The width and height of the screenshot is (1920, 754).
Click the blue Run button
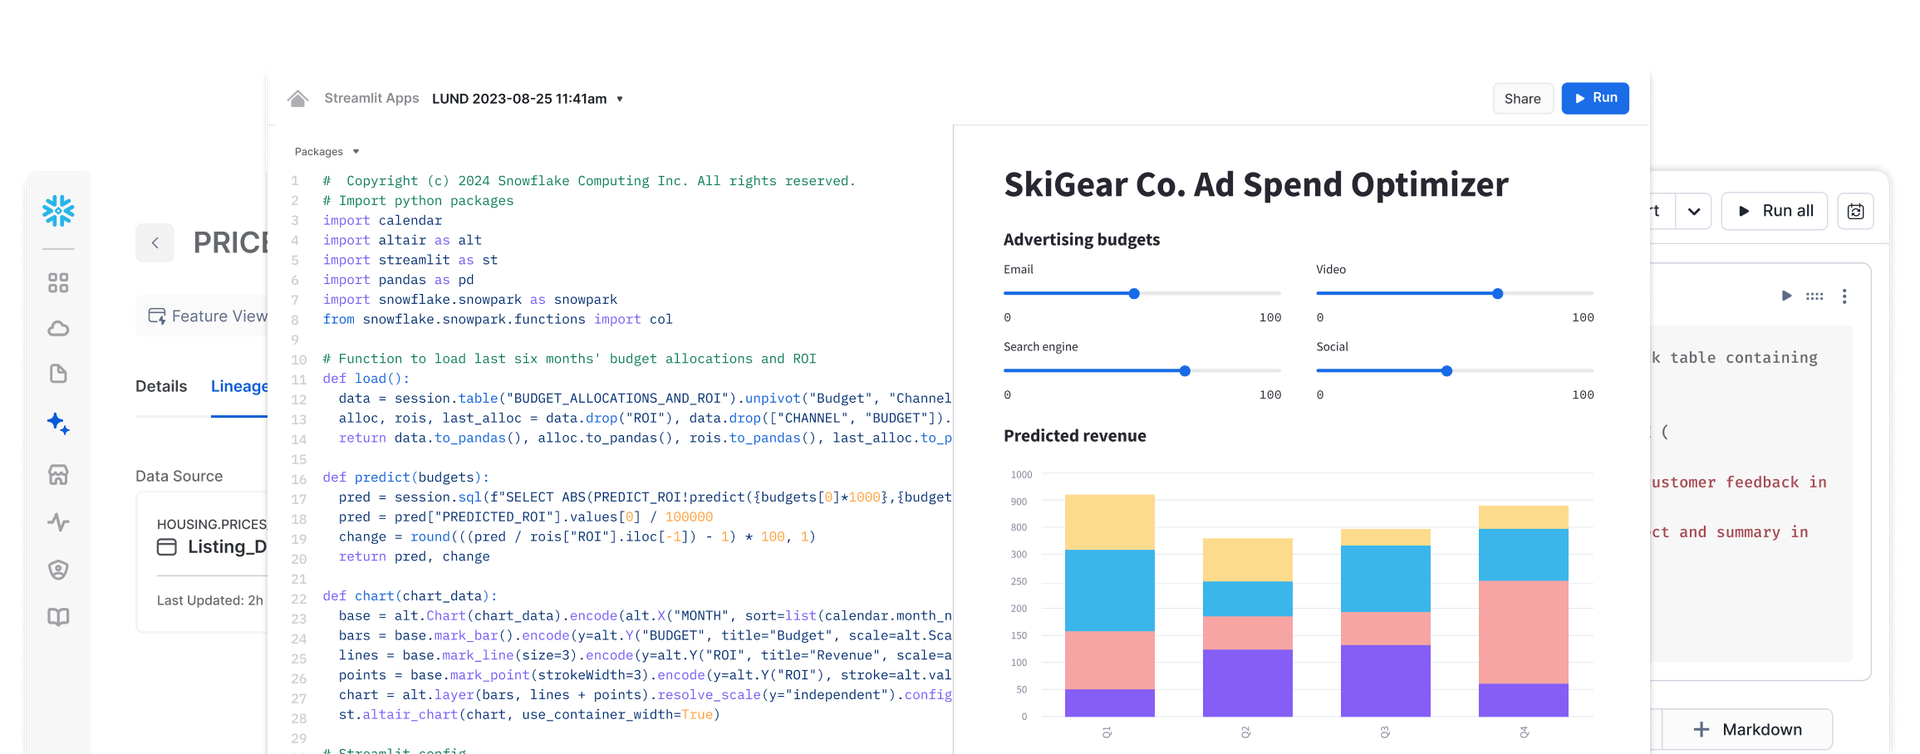click(1595, 98)
